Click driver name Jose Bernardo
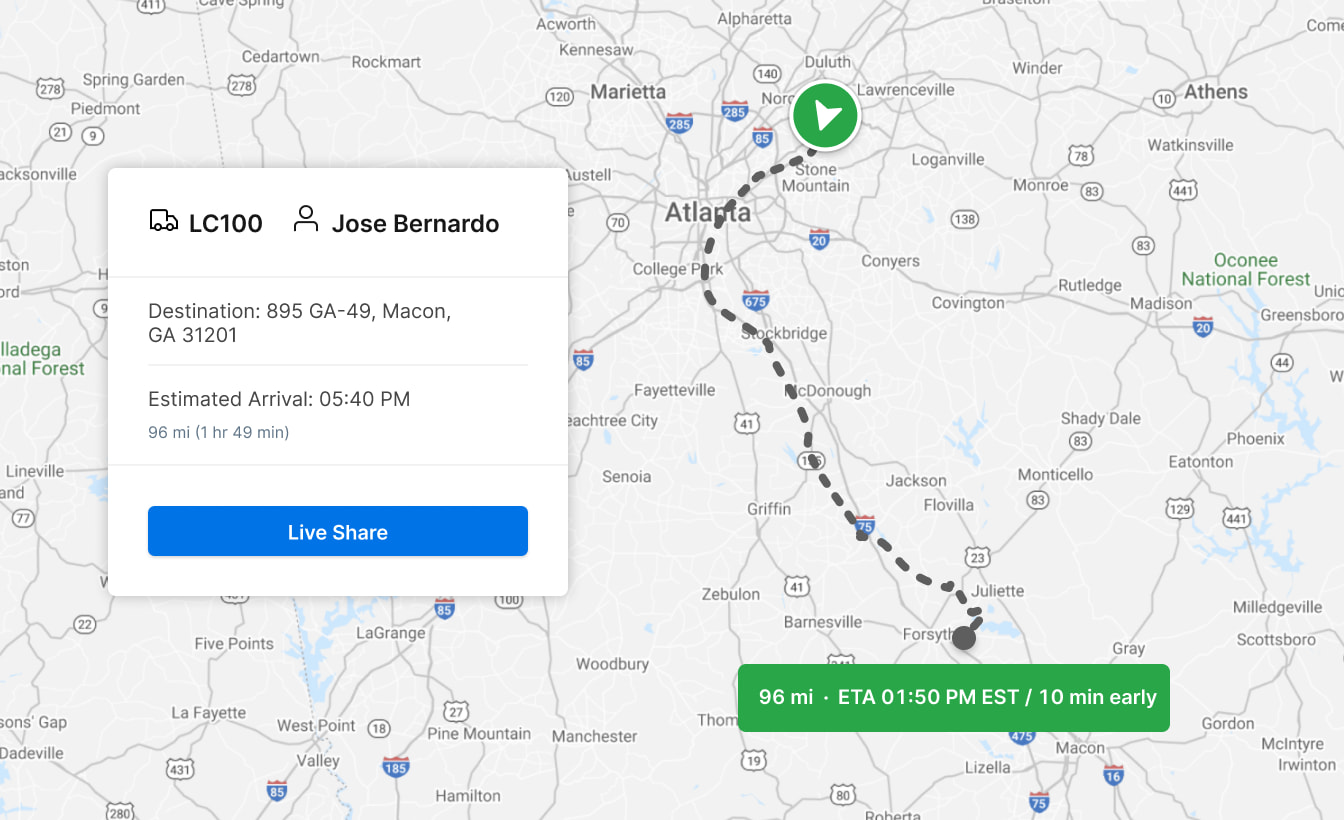Screen dimensions: 1344x820 (x=415, y=223)
